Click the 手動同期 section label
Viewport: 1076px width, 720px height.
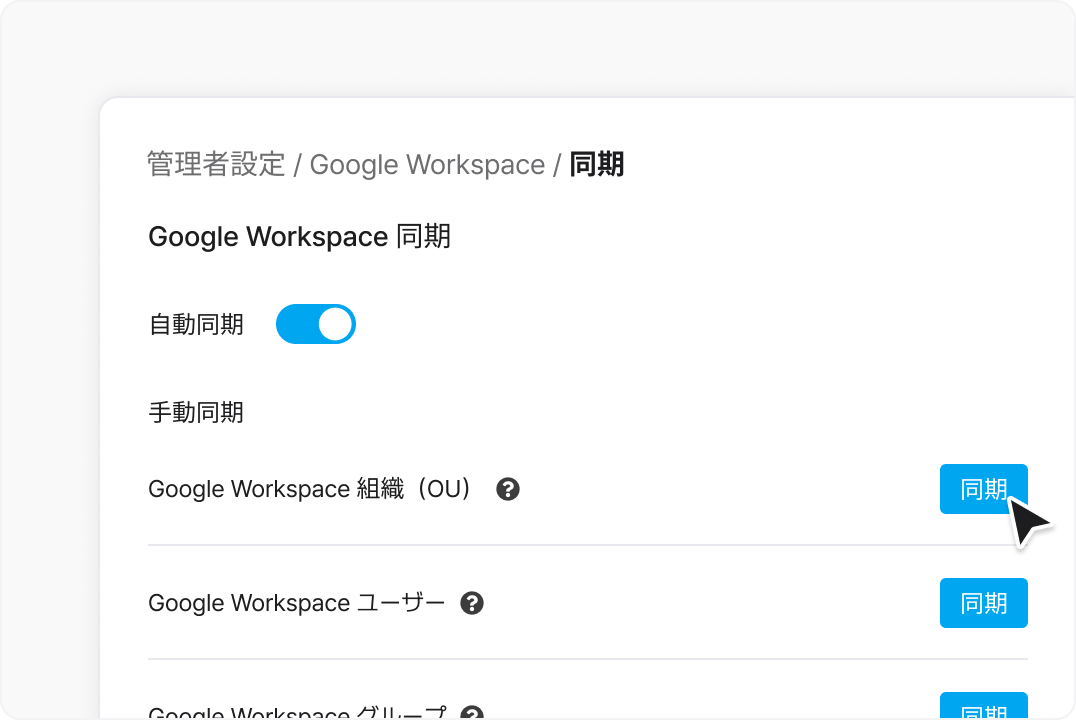coord(196,413)
